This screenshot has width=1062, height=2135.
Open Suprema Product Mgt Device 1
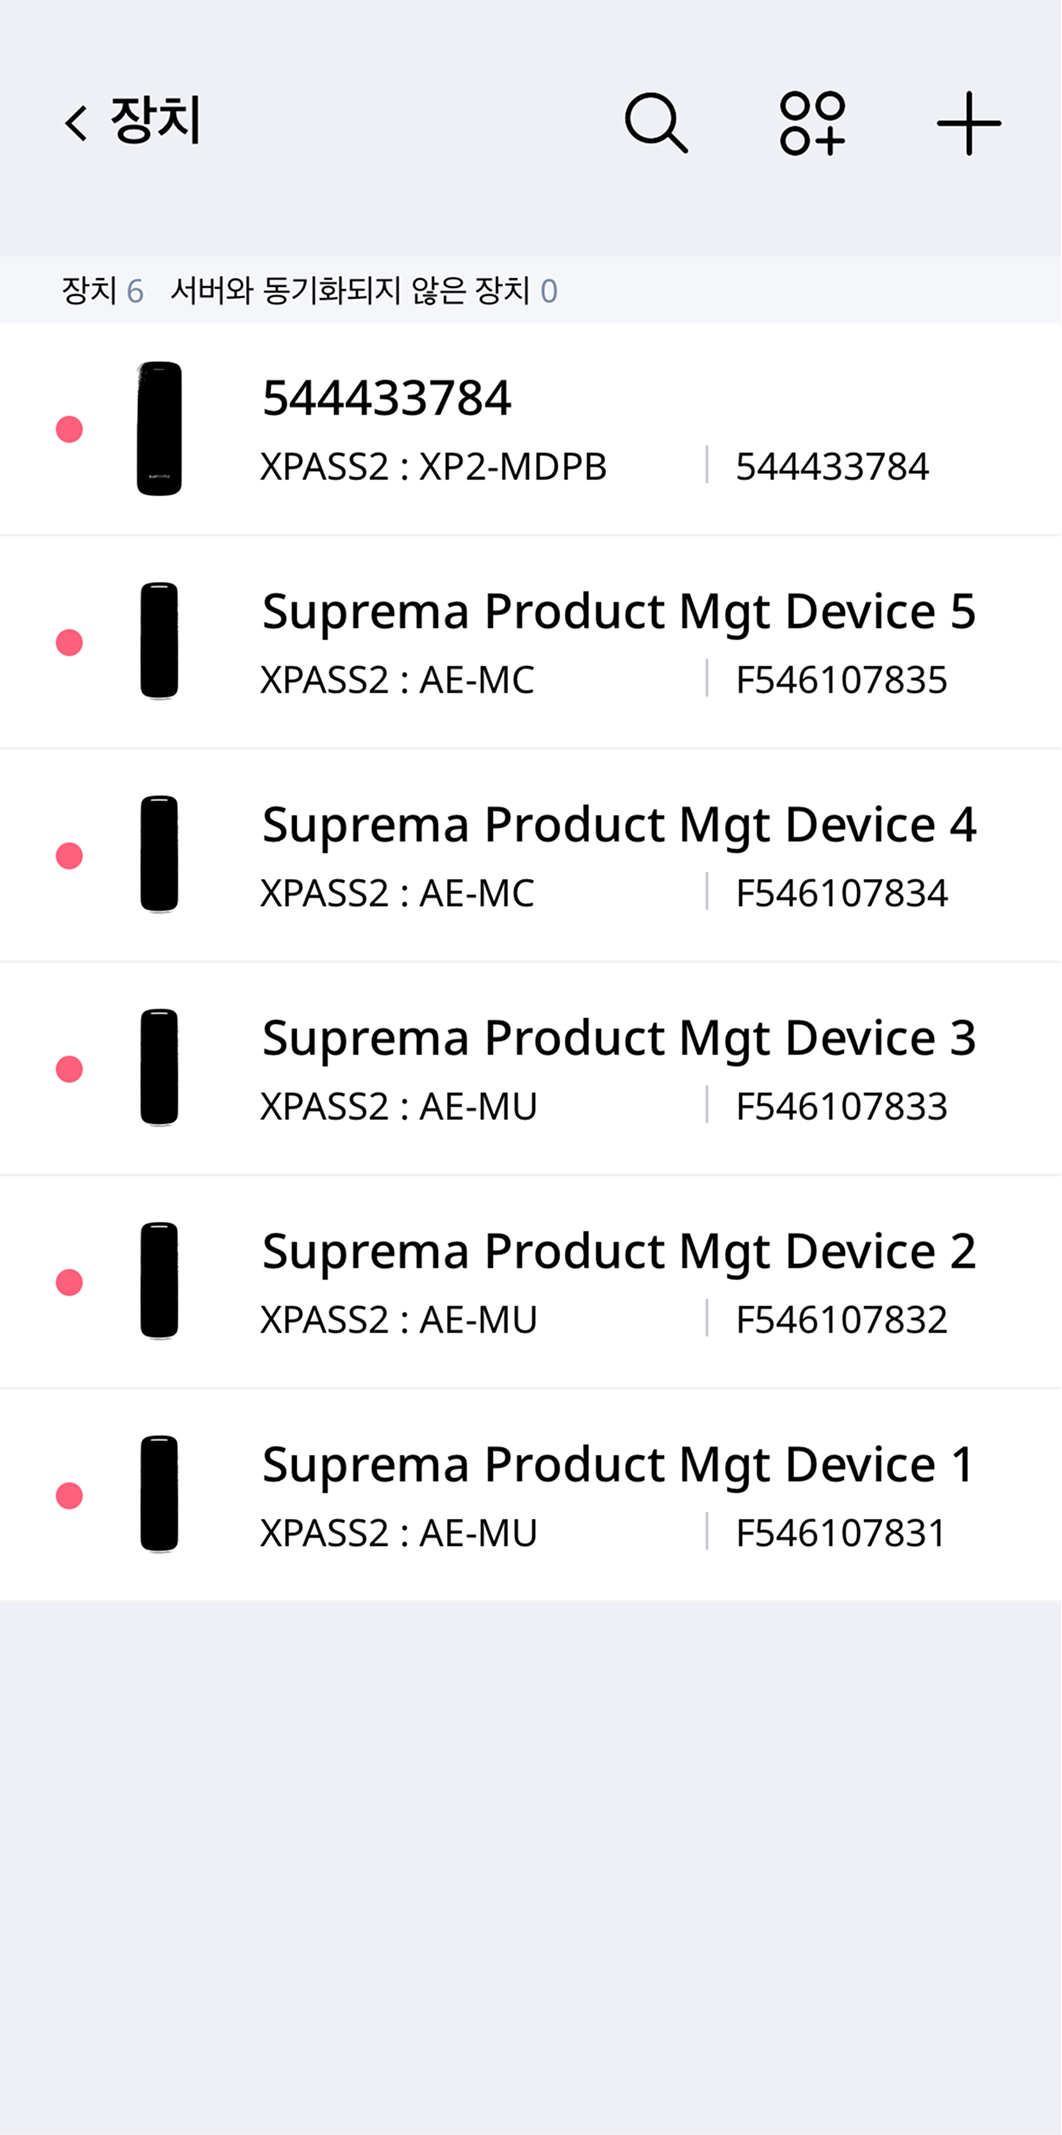618,1466
